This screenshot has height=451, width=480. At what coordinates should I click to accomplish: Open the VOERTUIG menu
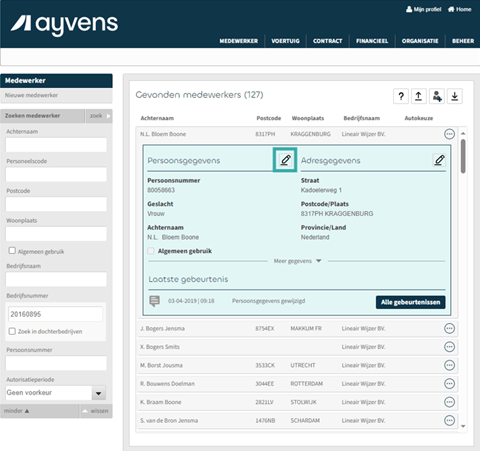pos(285,41)
